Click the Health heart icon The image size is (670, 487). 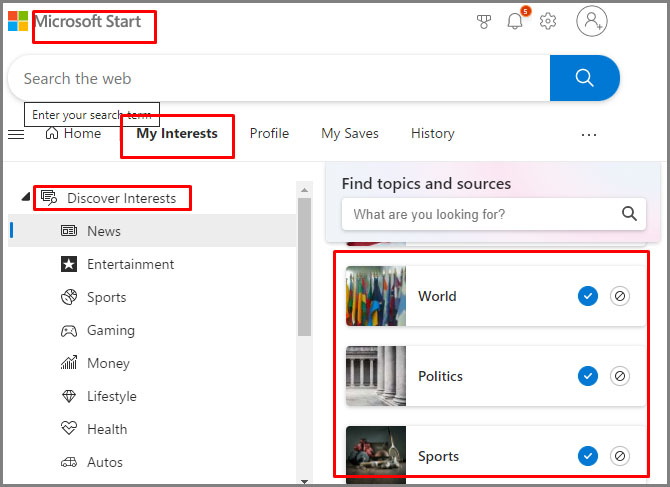[69, 428]
